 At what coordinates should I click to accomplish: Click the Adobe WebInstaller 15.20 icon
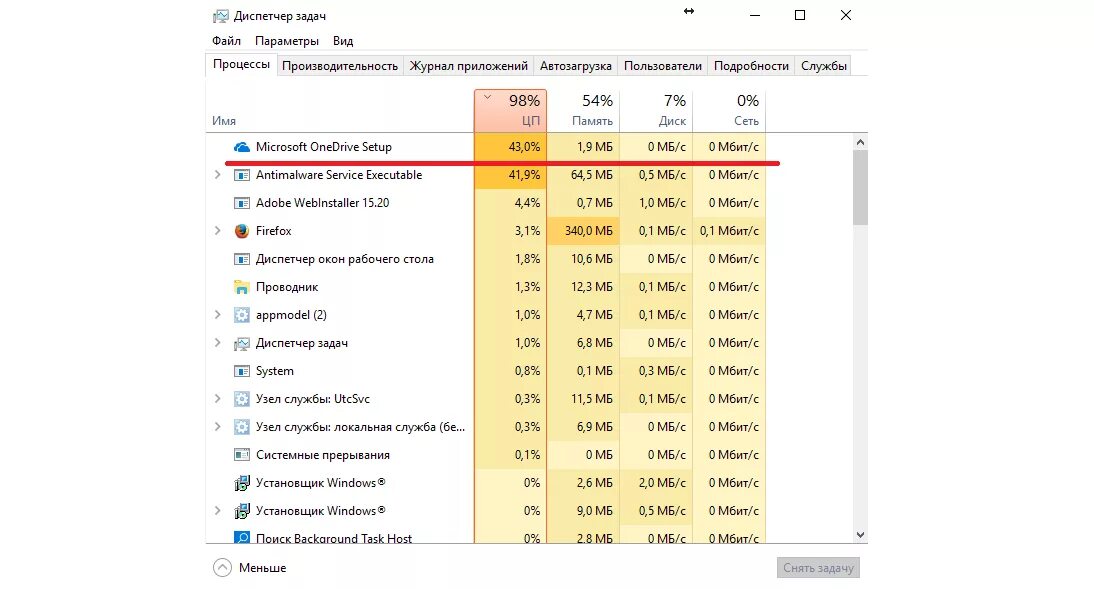click(241, 203)
